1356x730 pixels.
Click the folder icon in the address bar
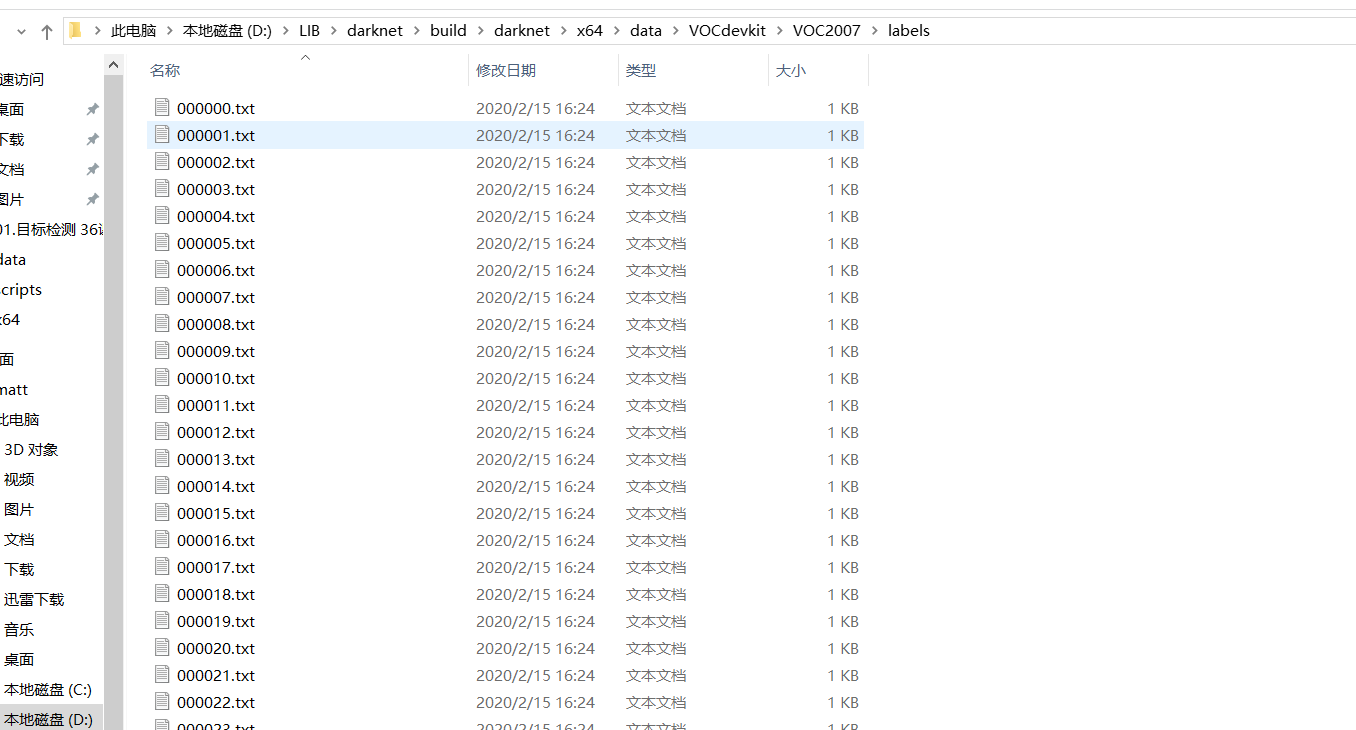coord(75,30)
